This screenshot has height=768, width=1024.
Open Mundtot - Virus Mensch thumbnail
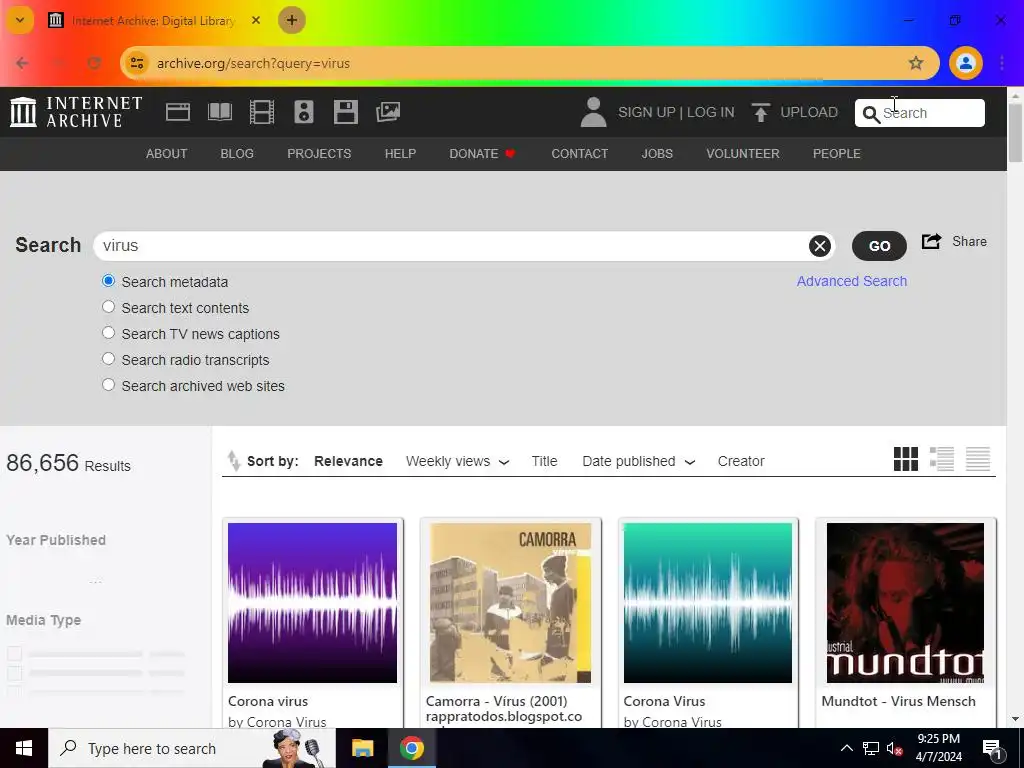point(905,602)
